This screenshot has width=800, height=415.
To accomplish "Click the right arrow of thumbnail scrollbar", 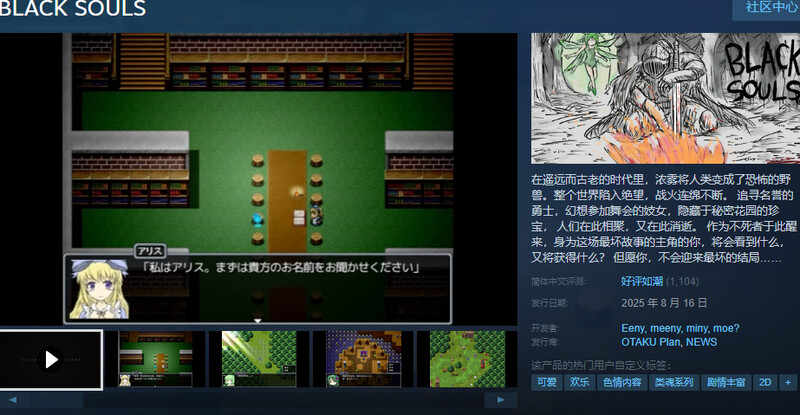I will pyautogui.click(x=501, y=400).
